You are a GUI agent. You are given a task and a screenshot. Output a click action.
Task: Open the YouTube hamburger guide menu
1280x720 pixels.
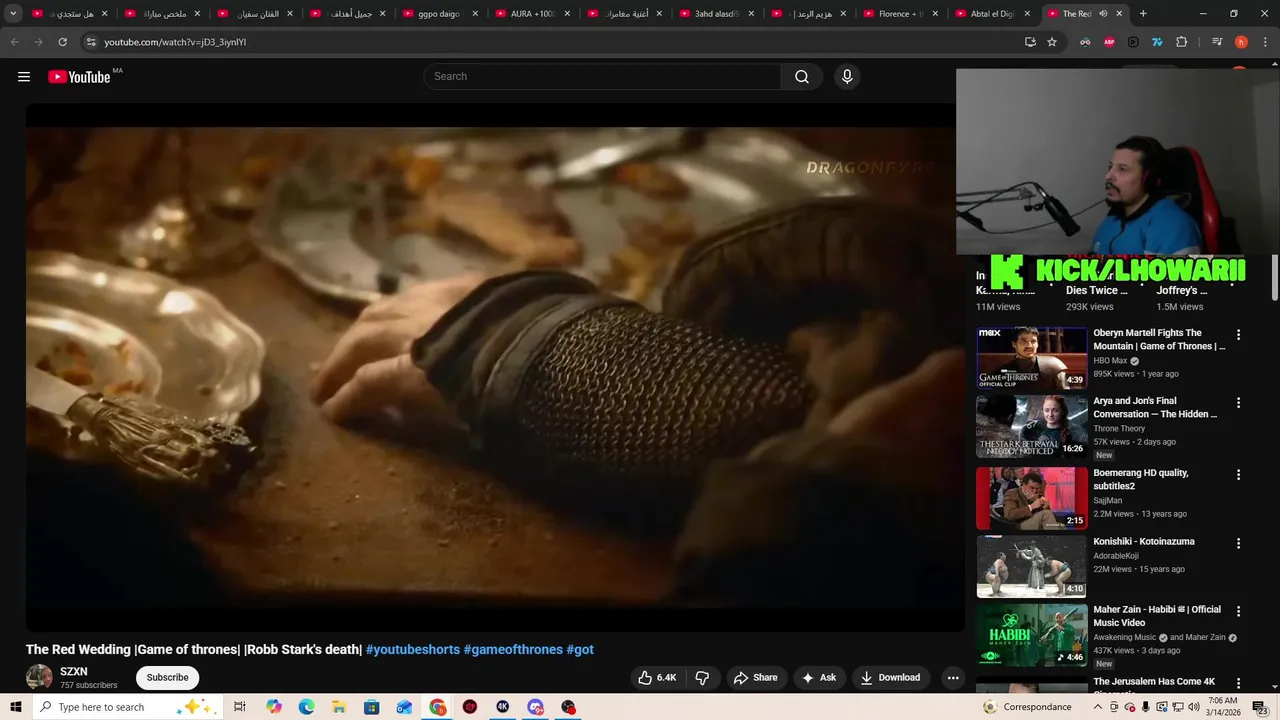pos(24,77)
